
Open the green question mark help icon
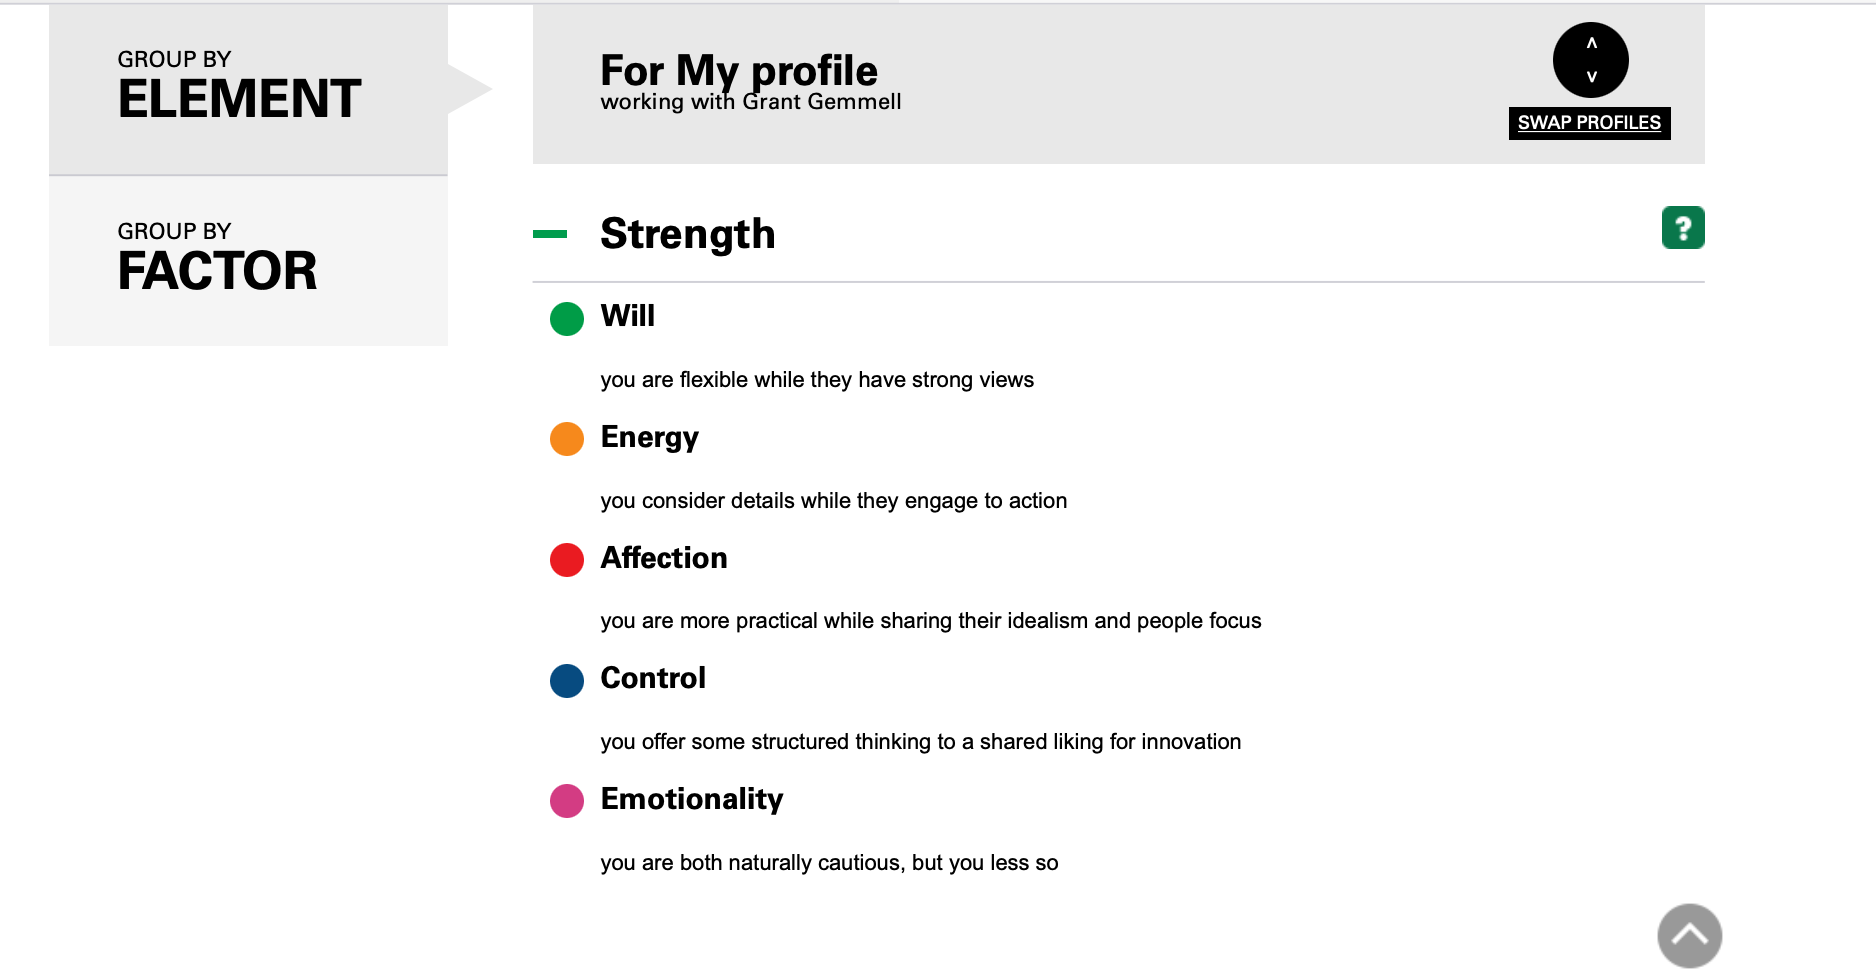1683,228
